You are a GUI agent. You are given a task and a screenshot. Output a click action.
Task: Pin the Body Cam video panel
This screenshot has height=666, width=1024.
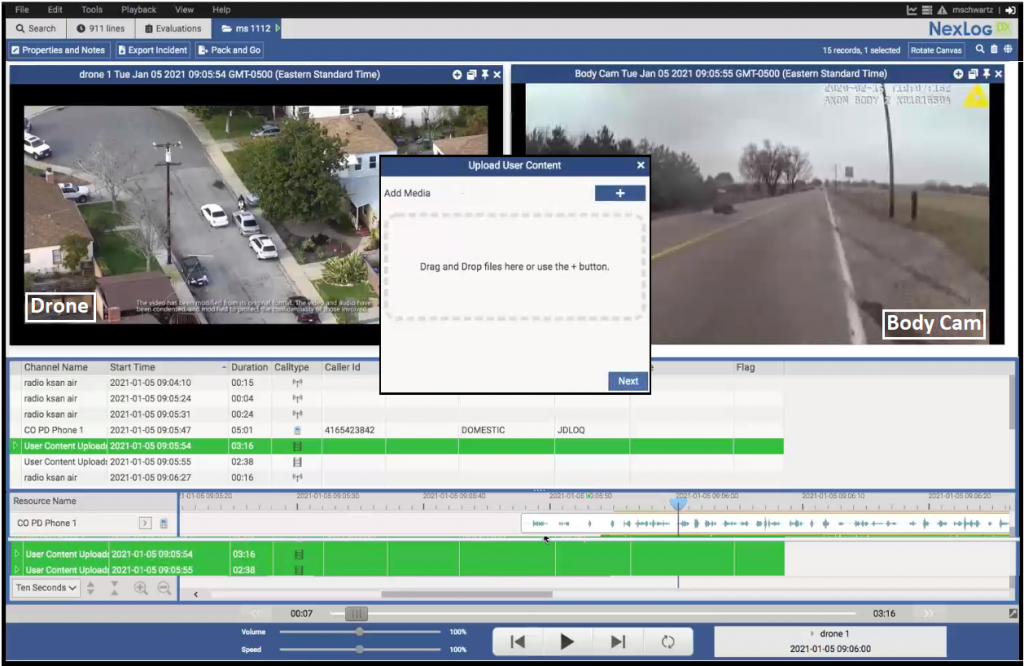tap(986, 74)
